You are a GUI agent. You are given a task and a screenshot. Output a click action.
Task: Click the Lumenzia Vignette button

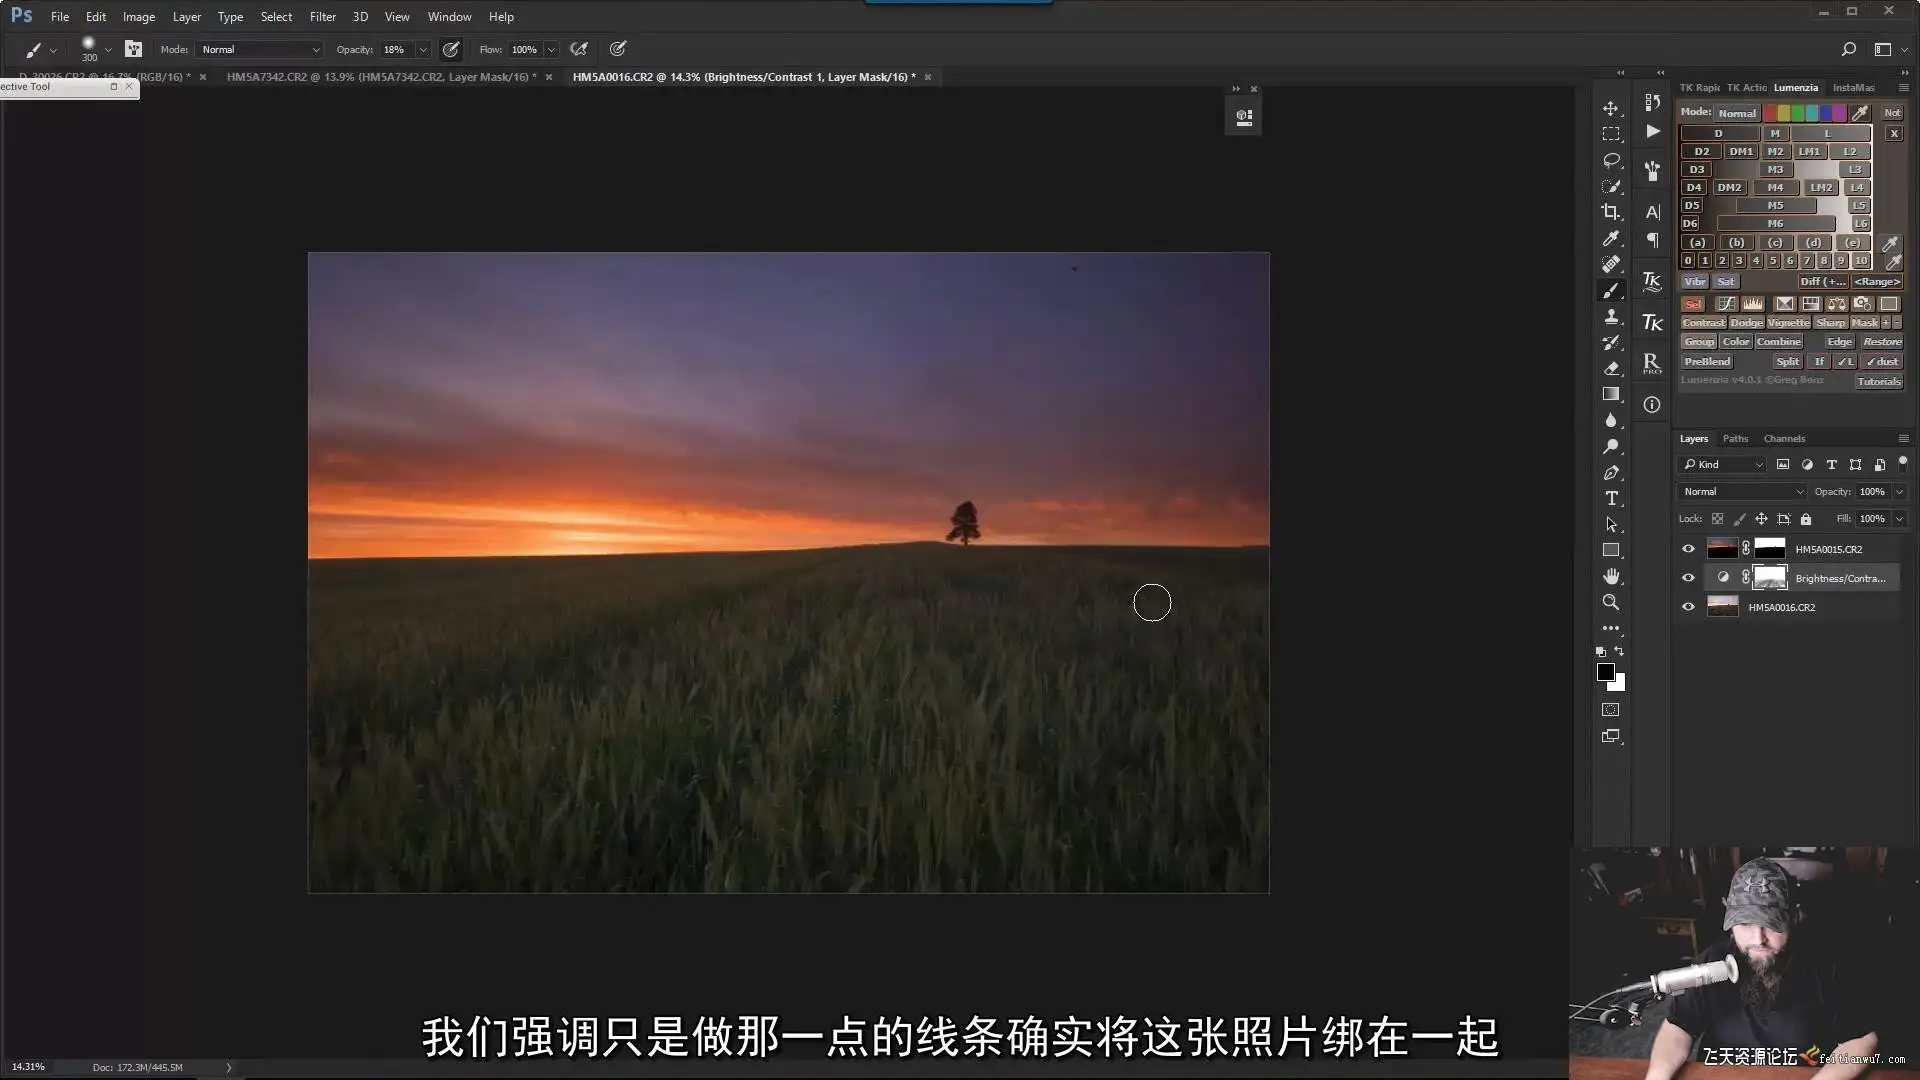tap(1787, 322)
